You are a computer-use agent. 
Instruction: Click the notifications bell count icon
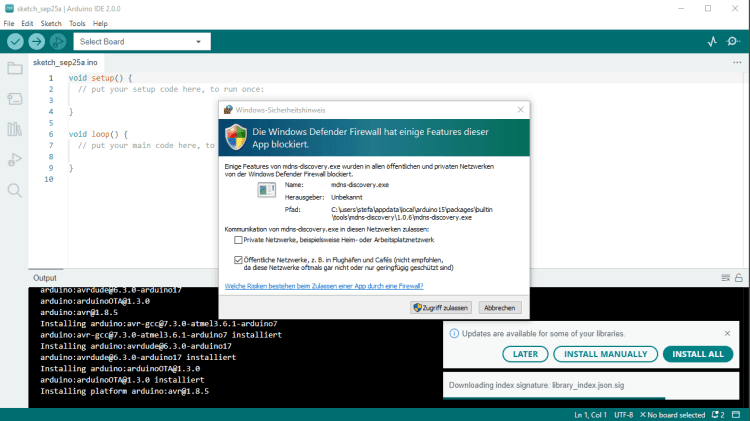coord(718,415)
